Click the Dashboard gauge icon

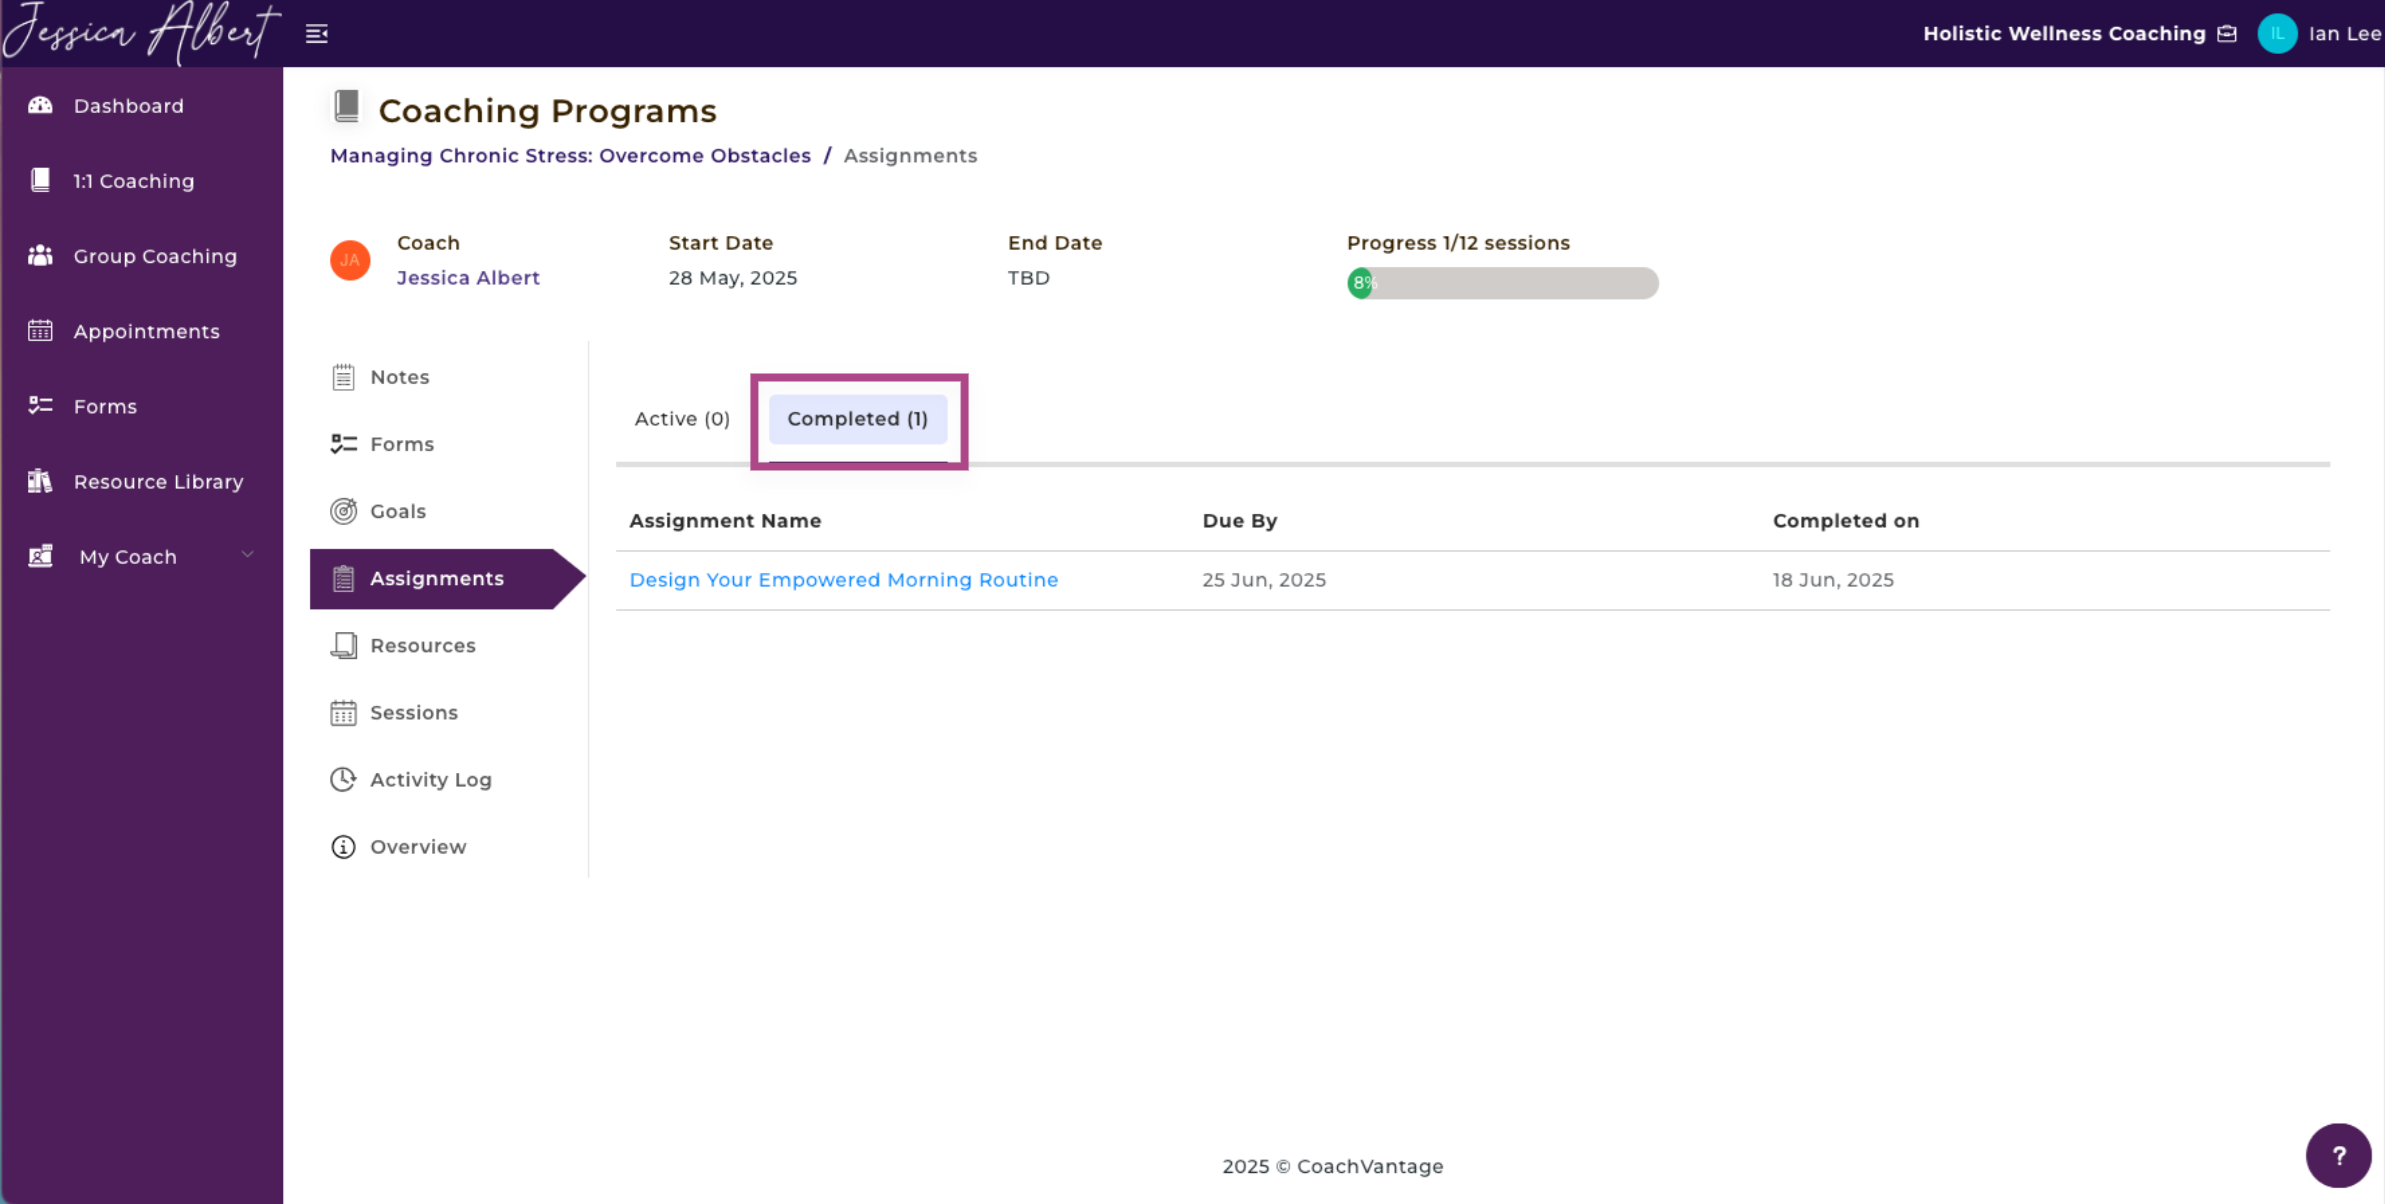point(40,105)
